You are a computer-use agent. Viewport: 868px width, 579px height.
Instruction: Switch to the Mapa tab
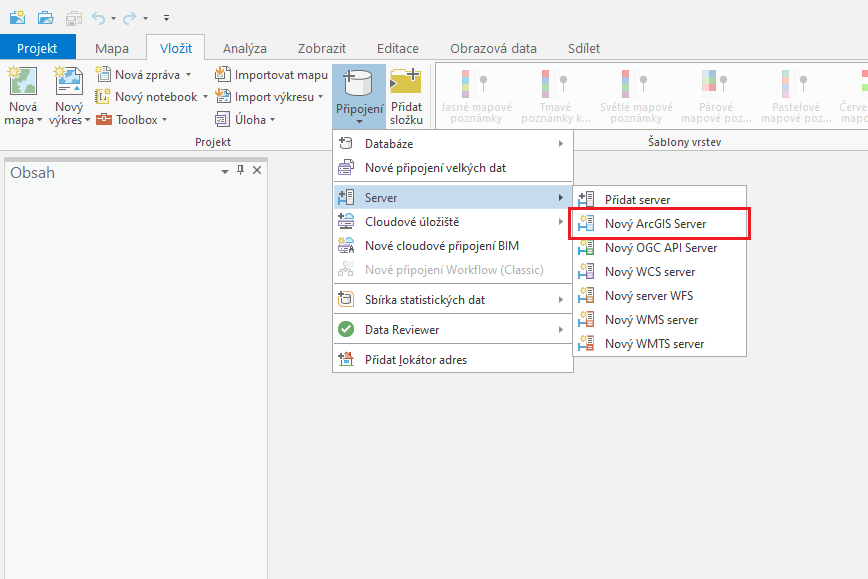pyautogui.click(x=112, y=48)
